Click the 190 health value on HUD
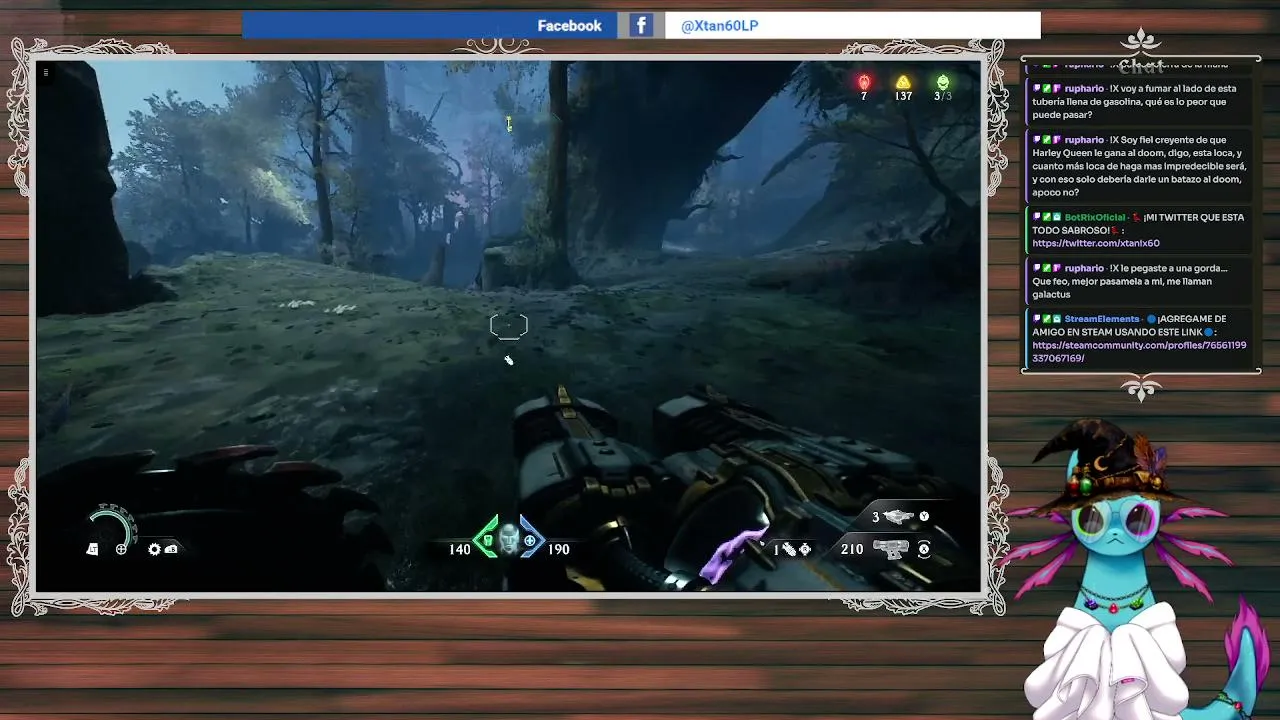Screen dimensions: 1280x720 [558, 549]
